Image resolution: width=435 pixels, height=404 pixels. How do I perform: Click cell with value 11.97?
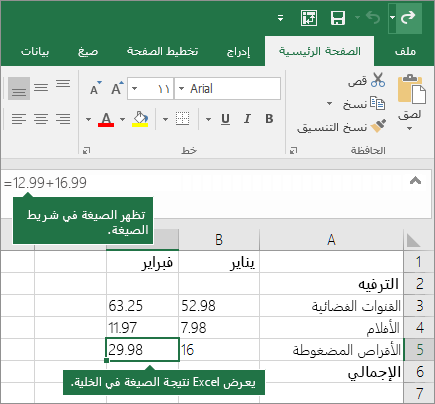(143, 328)
